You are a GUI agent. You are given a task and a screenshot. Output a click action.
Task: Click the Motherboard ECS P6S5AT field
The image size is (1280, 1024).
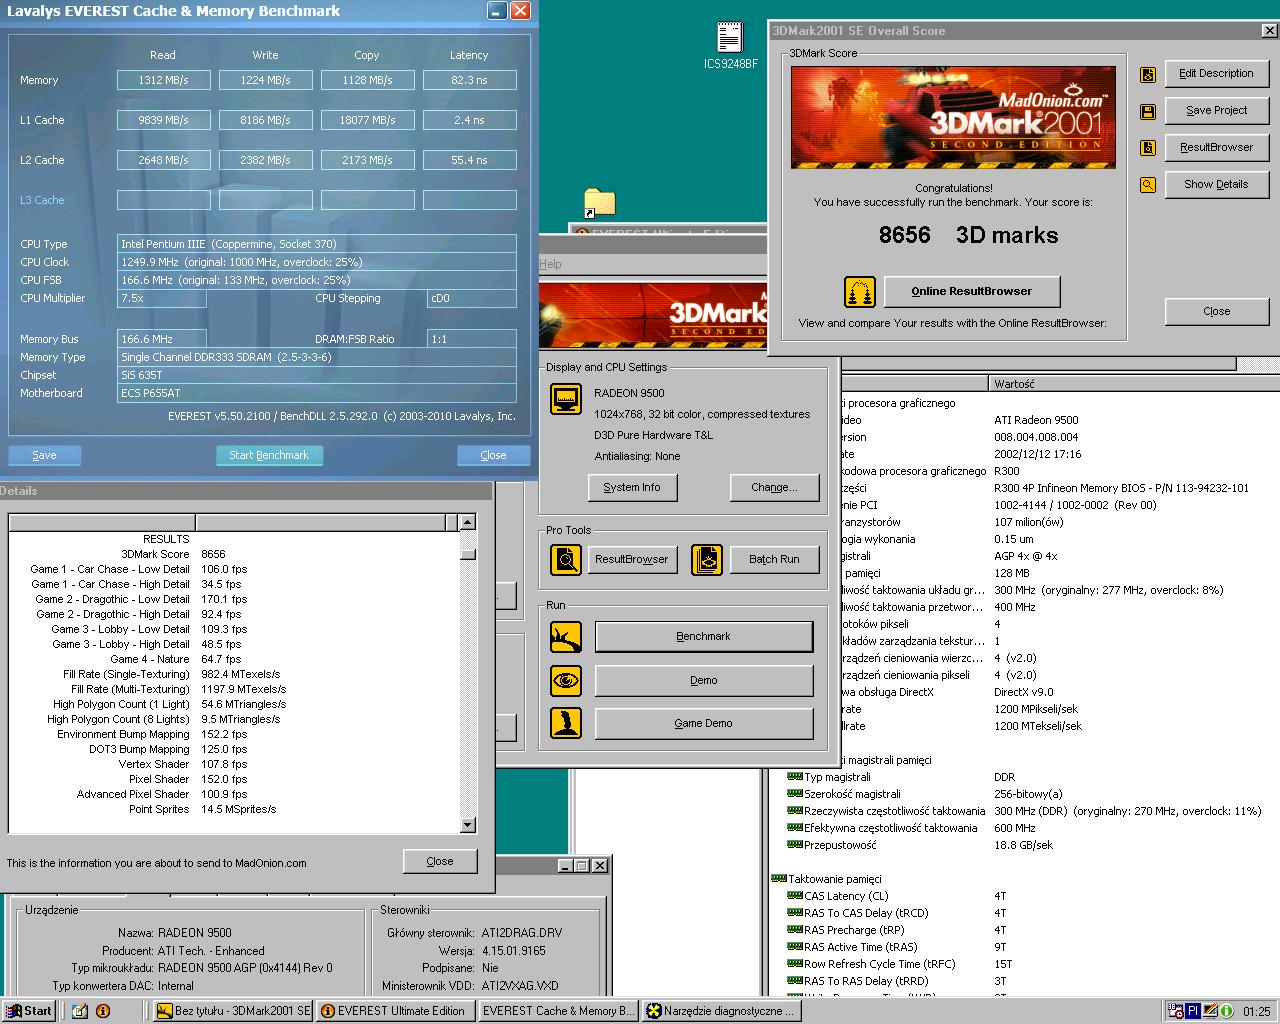pyautogui.click(x=317, y=394)
